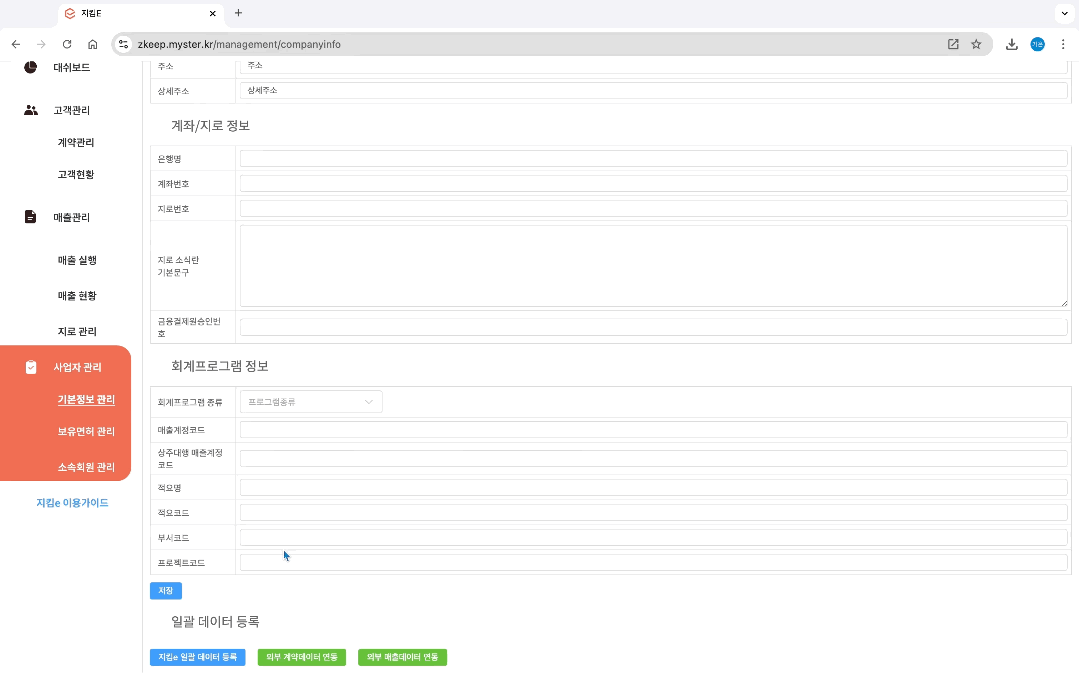The height and width of the screenshot is (673, 1080).
Task: Click the 금융결제원승인번호 input field
Action: coord(654,327)
